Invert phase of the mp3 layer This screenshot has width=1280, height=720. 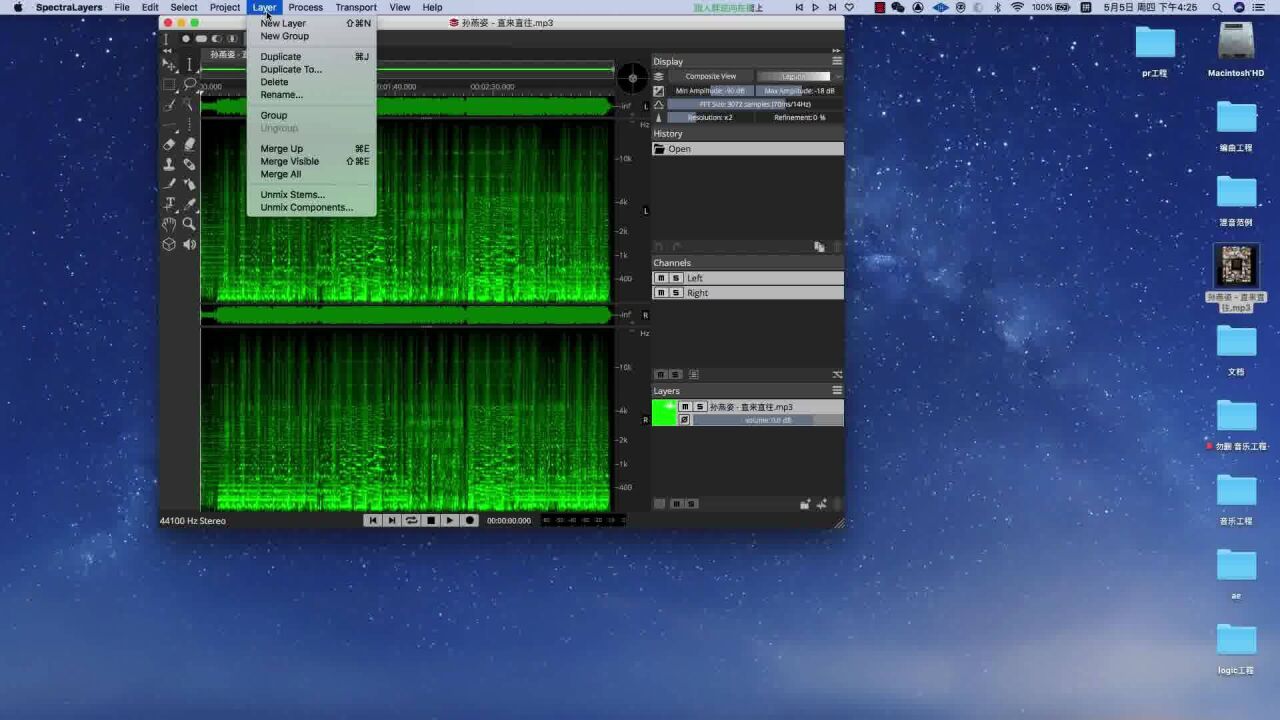pyautogui.click(x=685, y=420)
